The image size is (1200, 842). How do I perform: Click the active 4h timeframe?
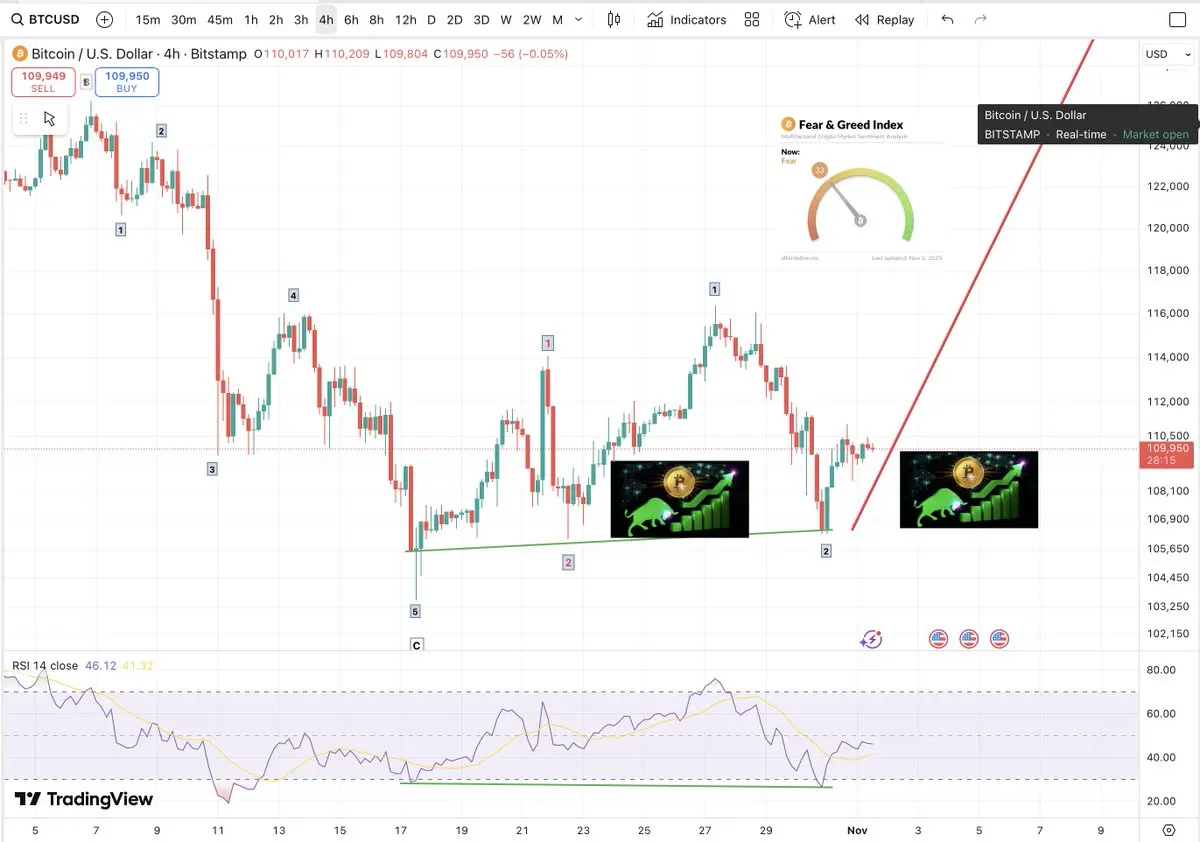pos(326,19)
